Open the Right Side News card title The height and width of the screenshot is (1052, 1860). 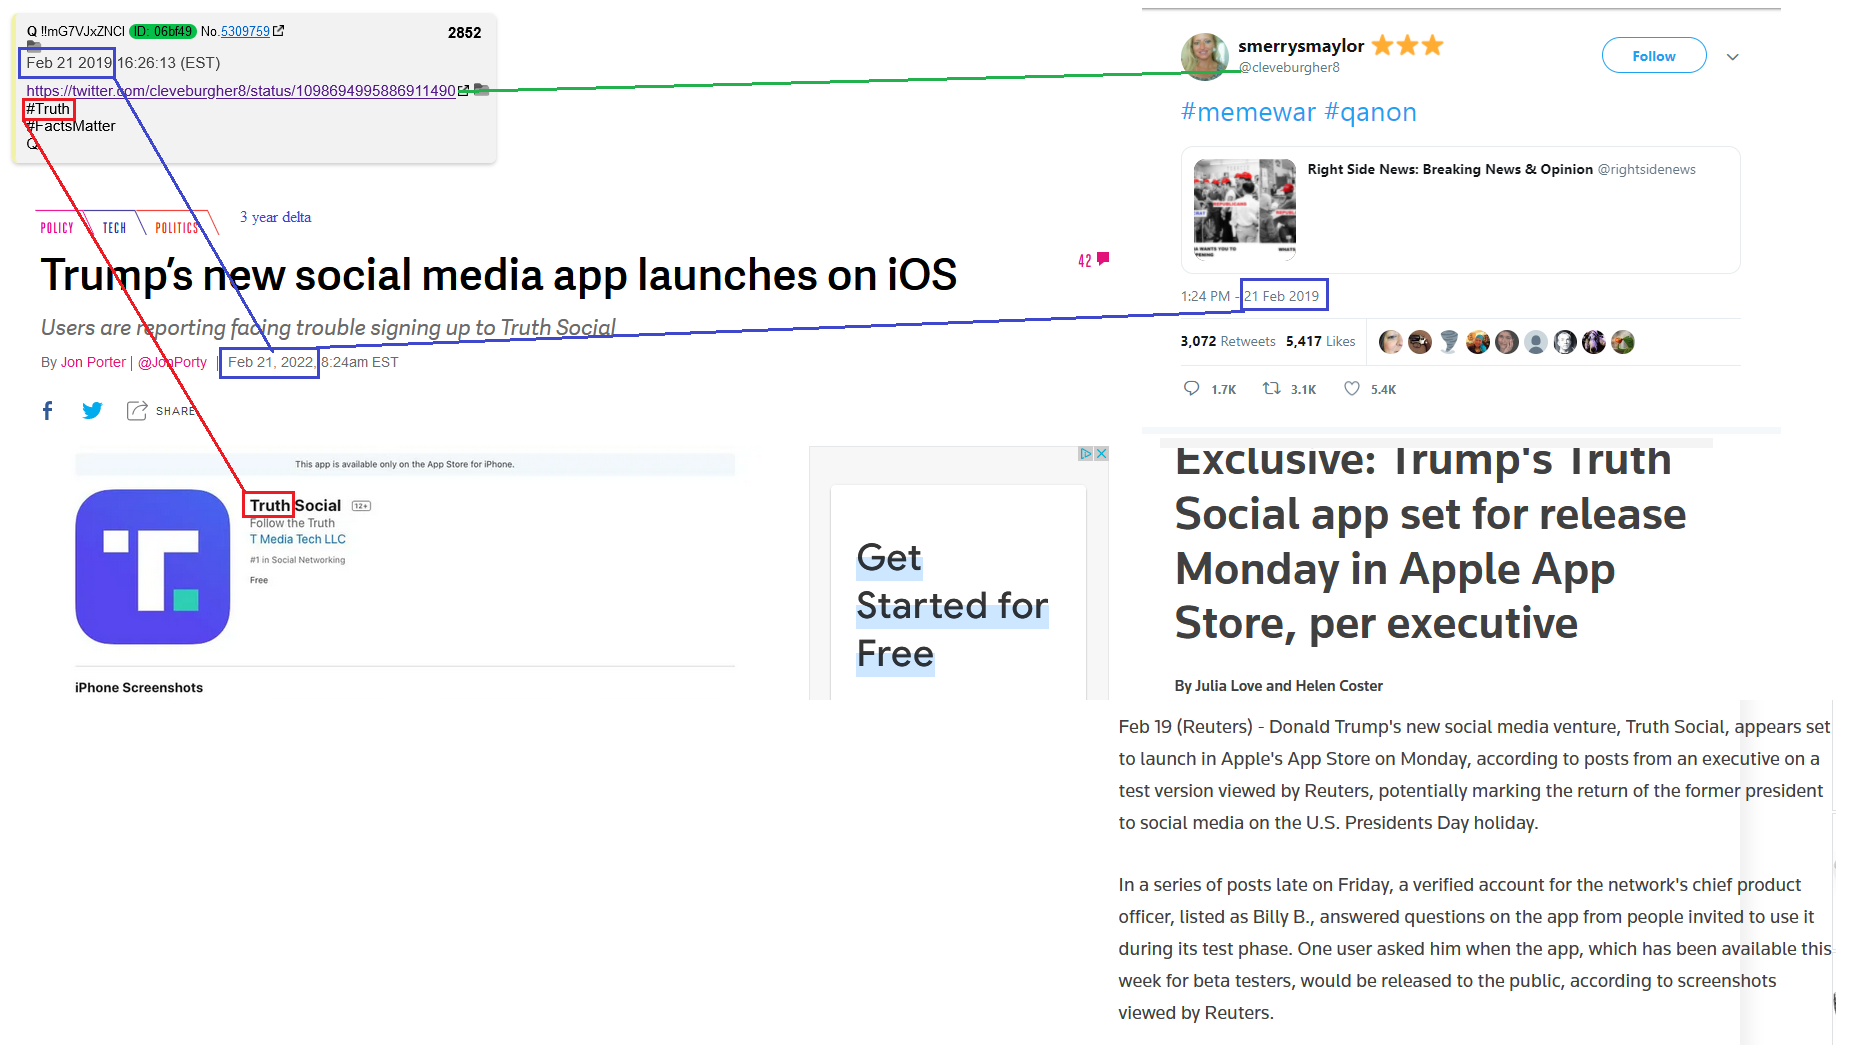coord(1450,169)
